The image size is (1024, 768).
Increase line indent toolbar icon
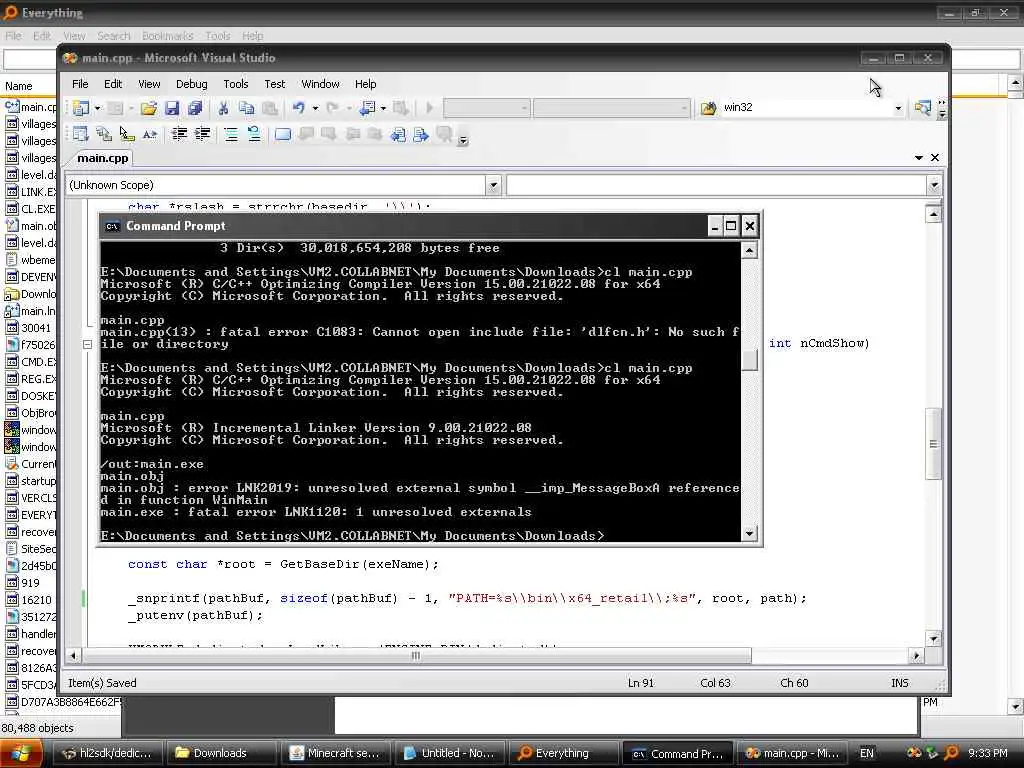tap(202, 135)
